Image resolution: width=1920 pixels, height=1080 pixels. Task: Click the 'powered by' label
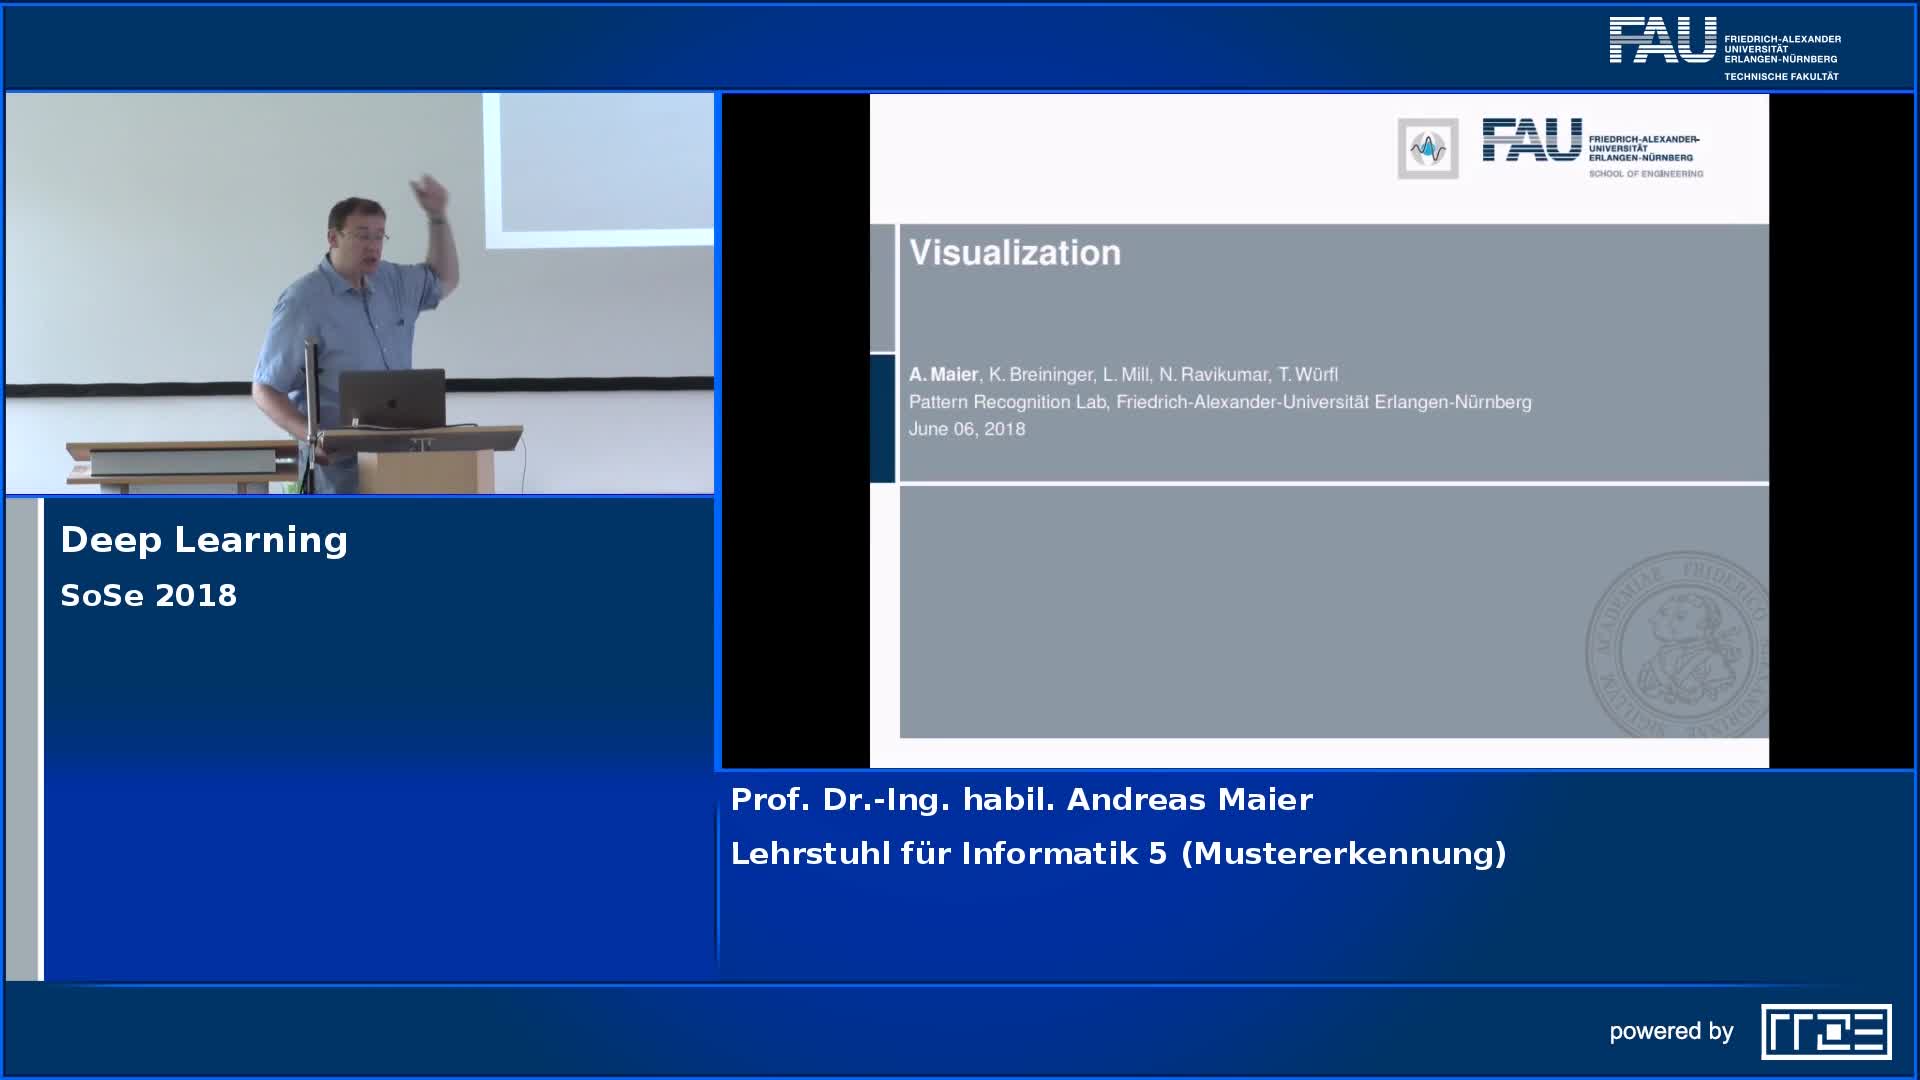(x=1671, y=1031)
